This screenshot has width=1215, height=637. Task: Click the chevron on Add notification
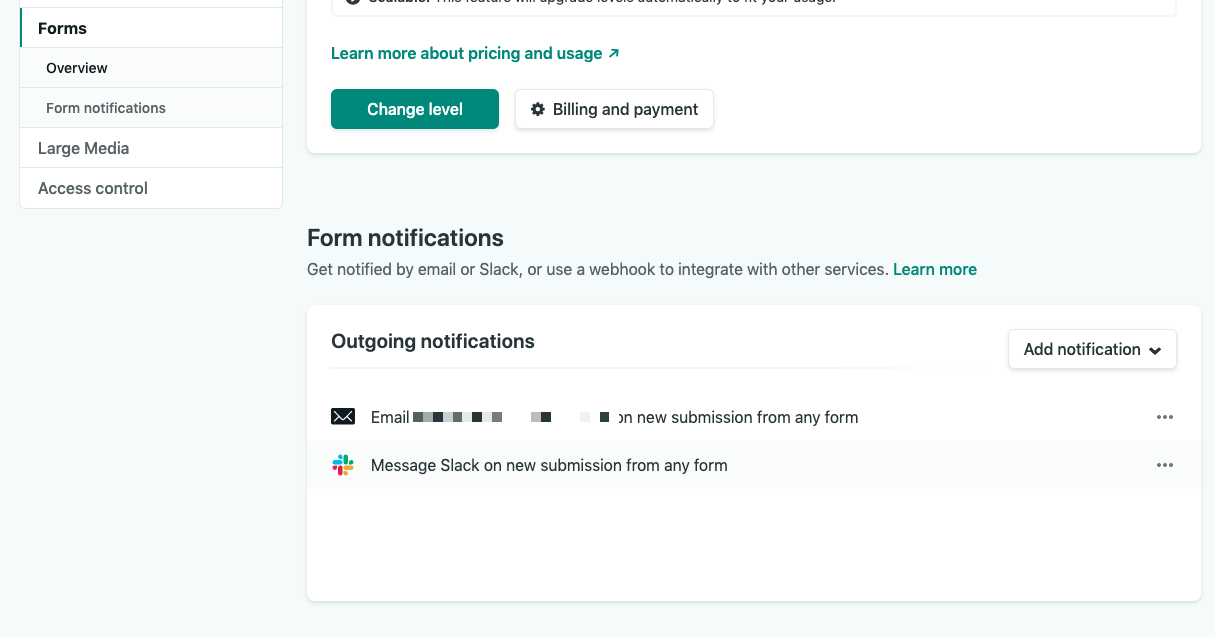point(1155,350)
